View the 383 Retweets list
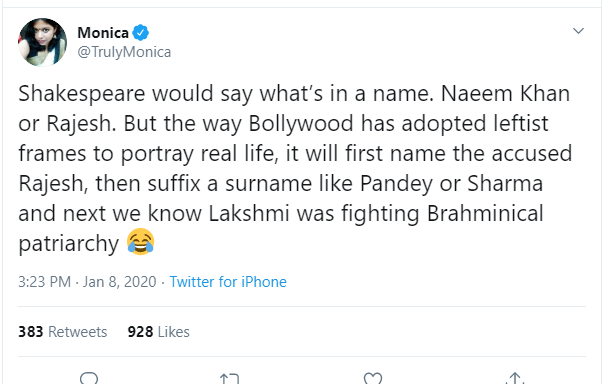 [x=63, y=332]
